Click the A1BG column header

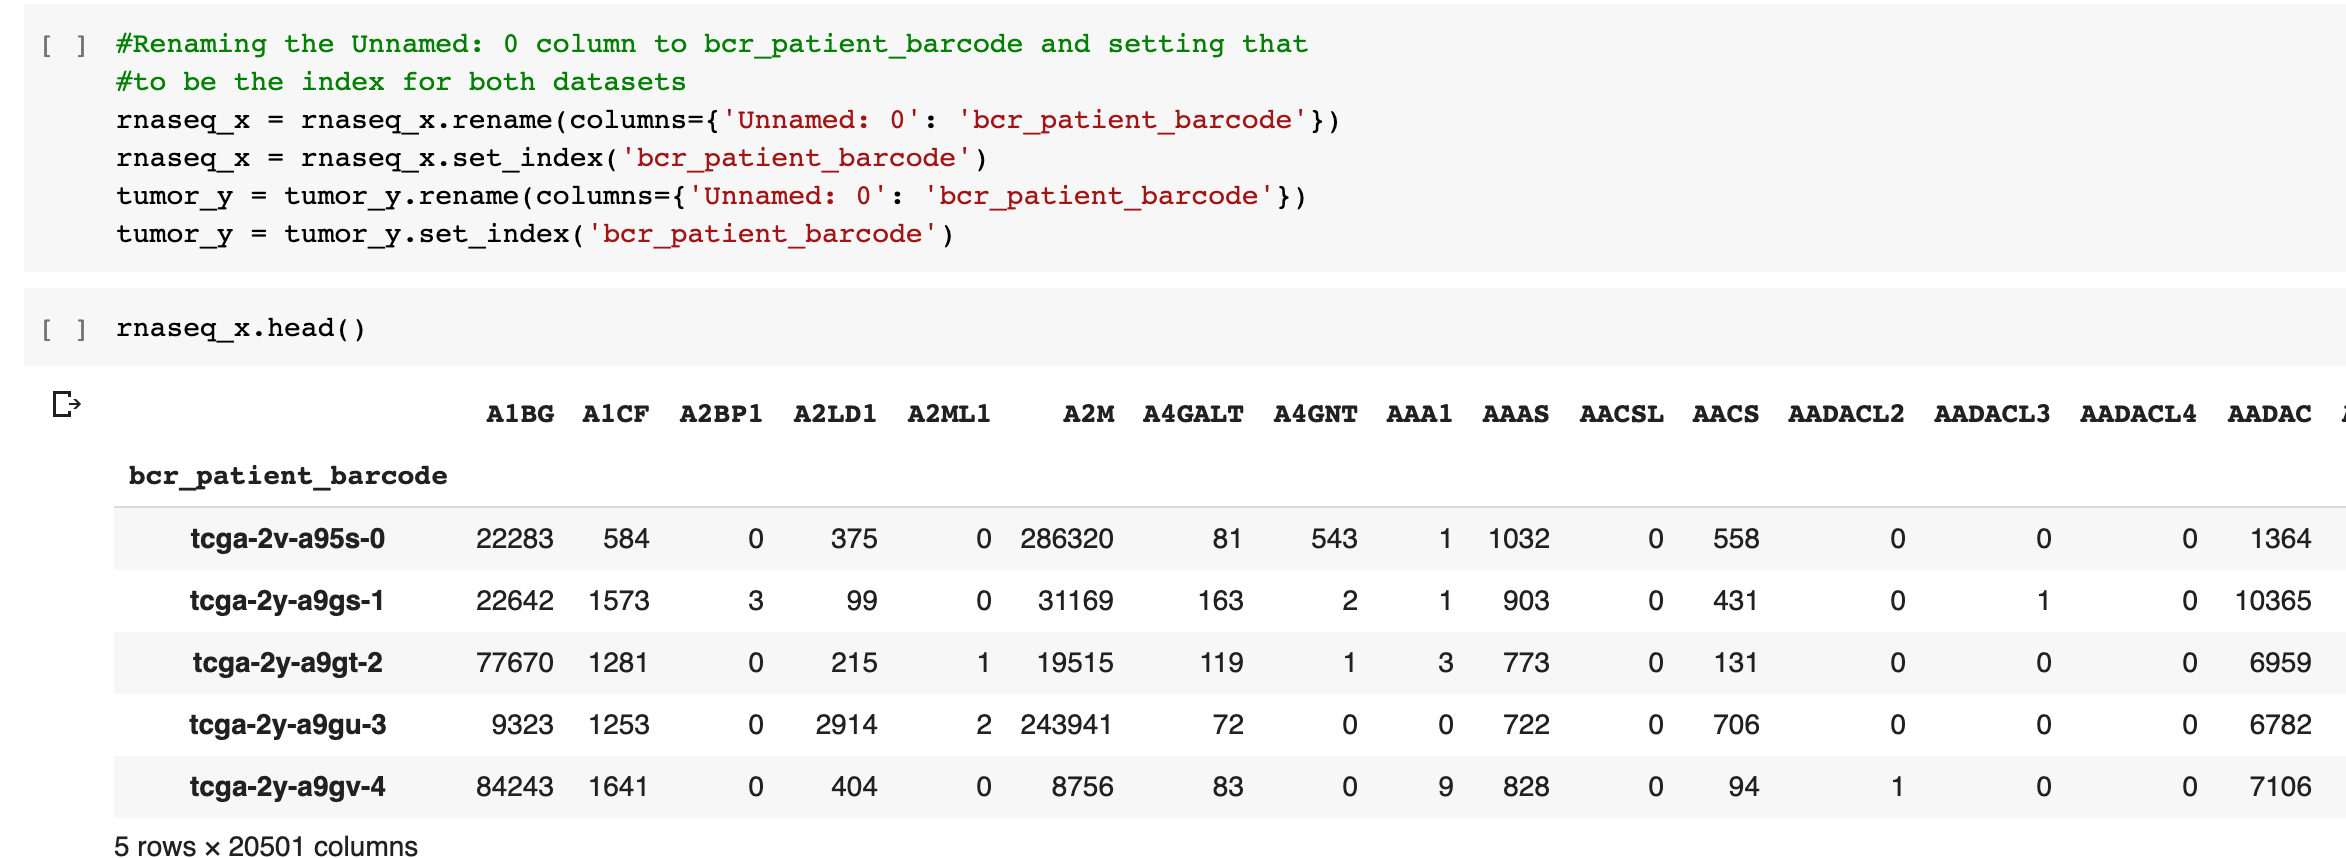pyautogui.click(x=520, y=413)
